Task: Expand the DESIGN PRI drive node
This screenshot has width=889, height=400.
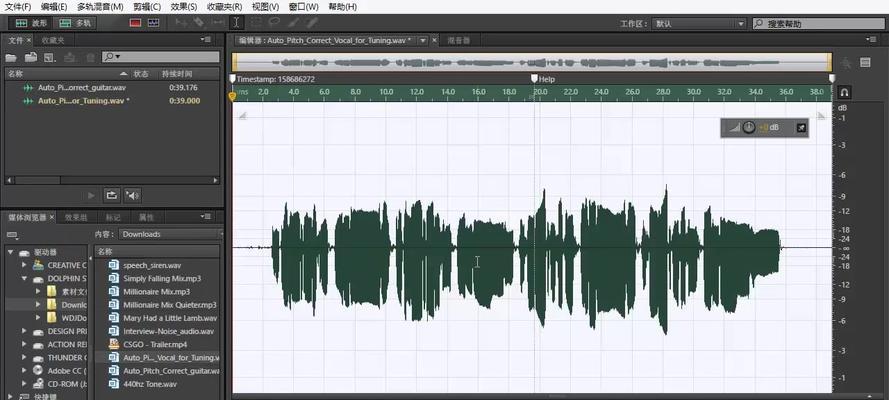Action: 24,331
